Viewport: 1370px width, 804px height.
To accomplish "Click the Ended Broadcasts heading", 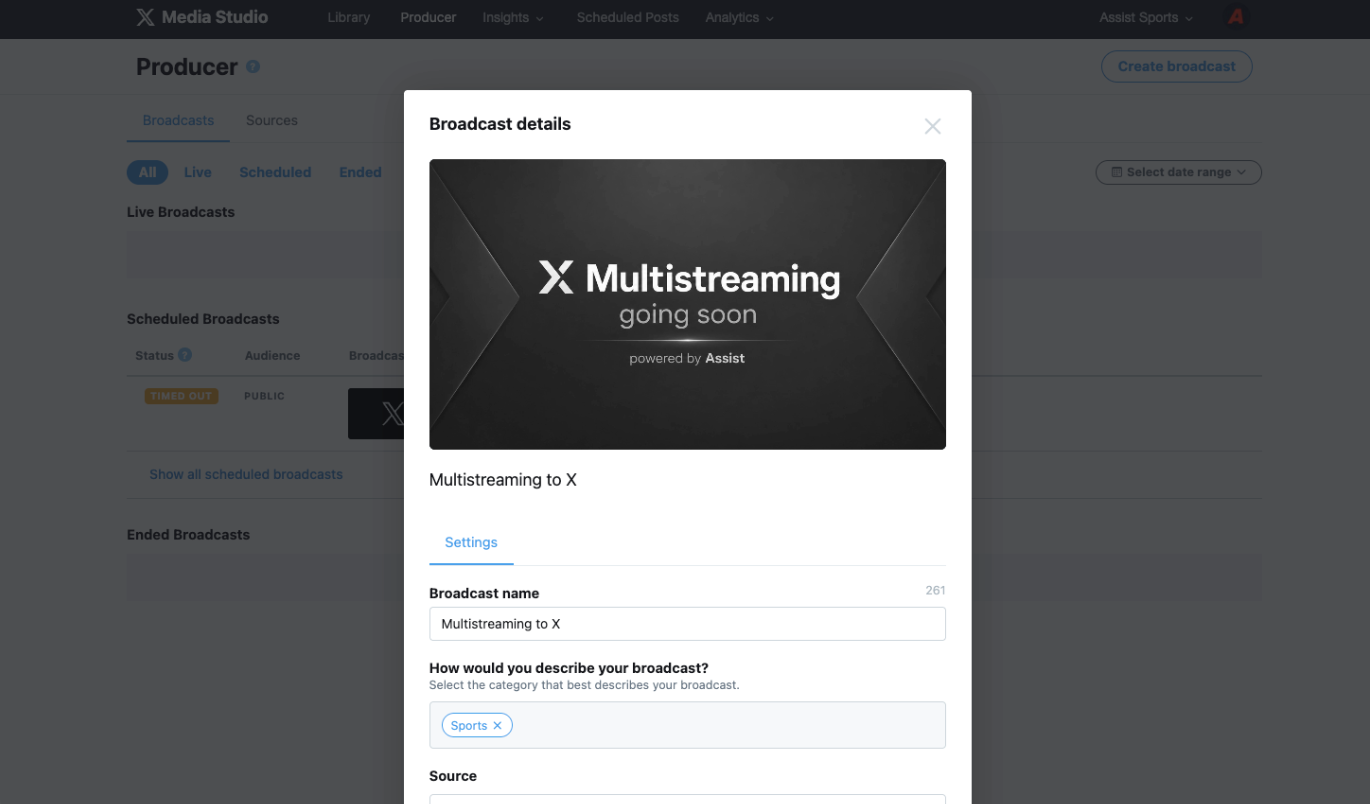I will [x=188, y=535].
